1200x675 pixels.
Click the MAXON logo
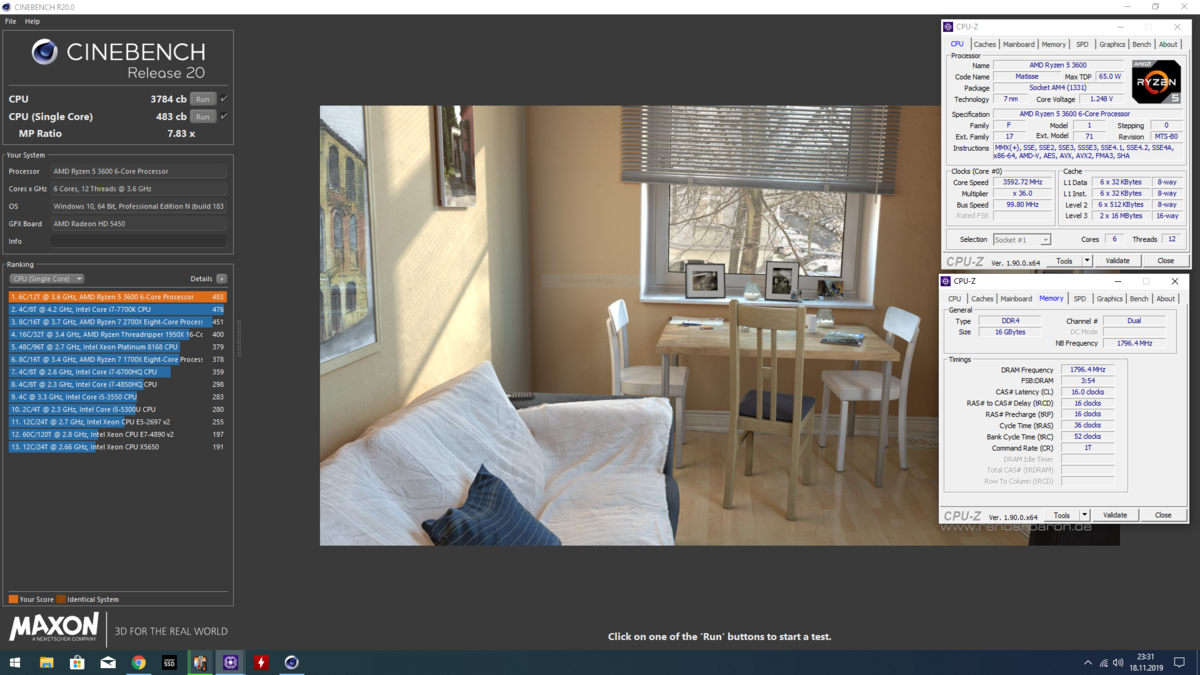pos(54,627)
